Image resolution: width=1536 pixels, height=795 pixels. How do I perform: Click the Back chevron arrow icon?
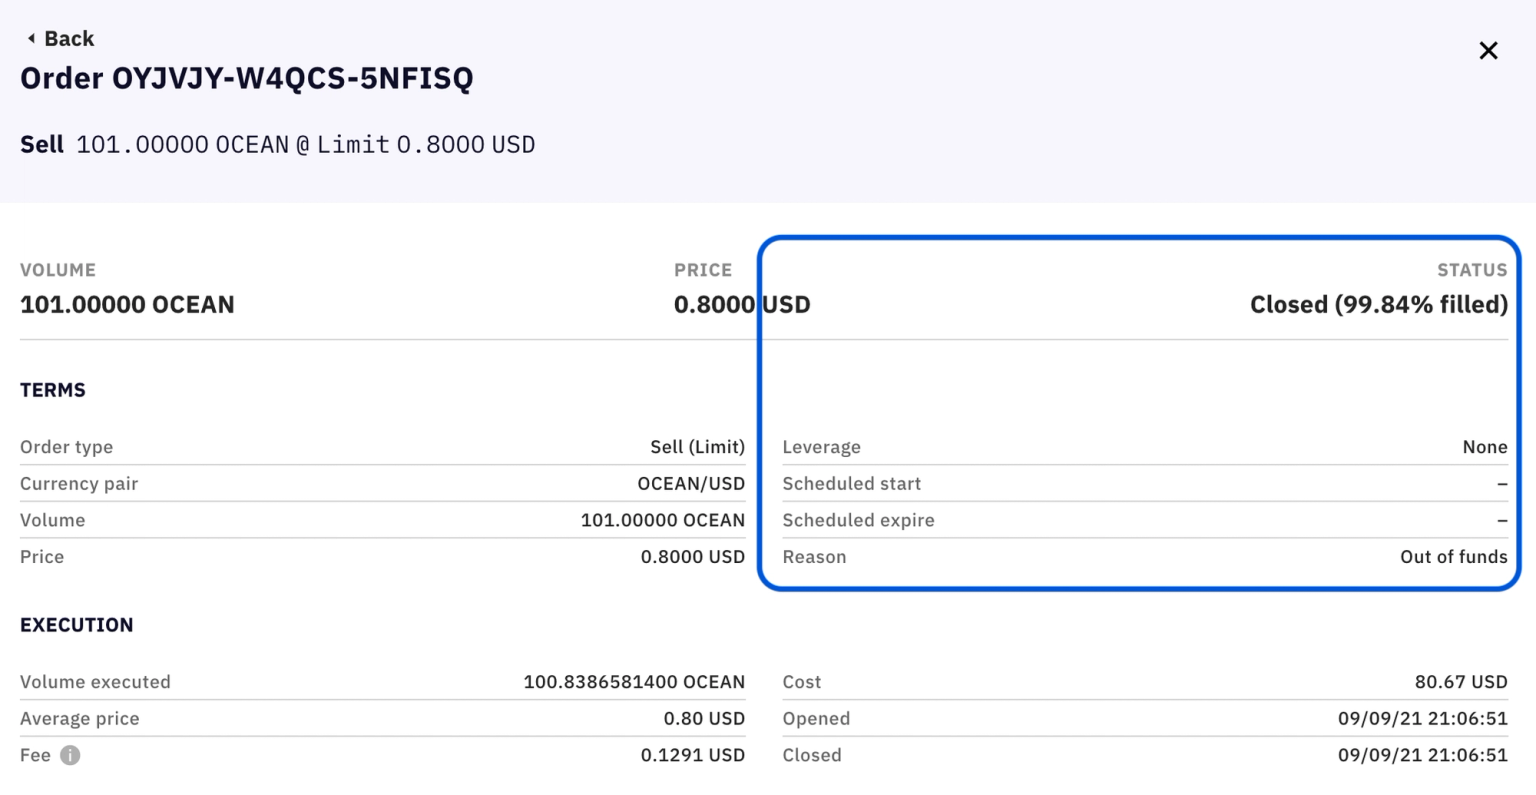click(x=29, y=38)
